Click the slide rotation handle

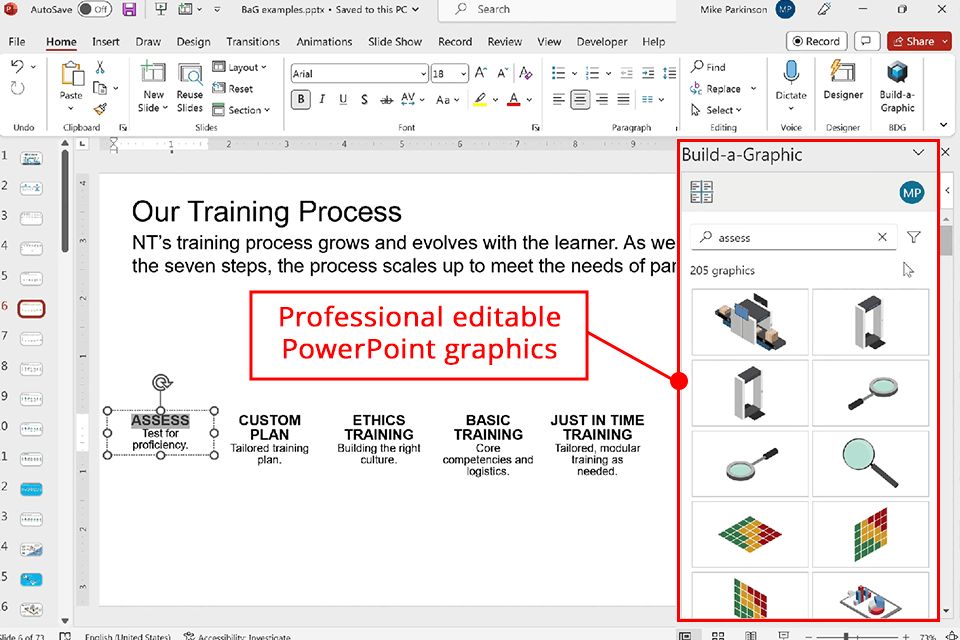pyautogui.click(x=162, y=383)
